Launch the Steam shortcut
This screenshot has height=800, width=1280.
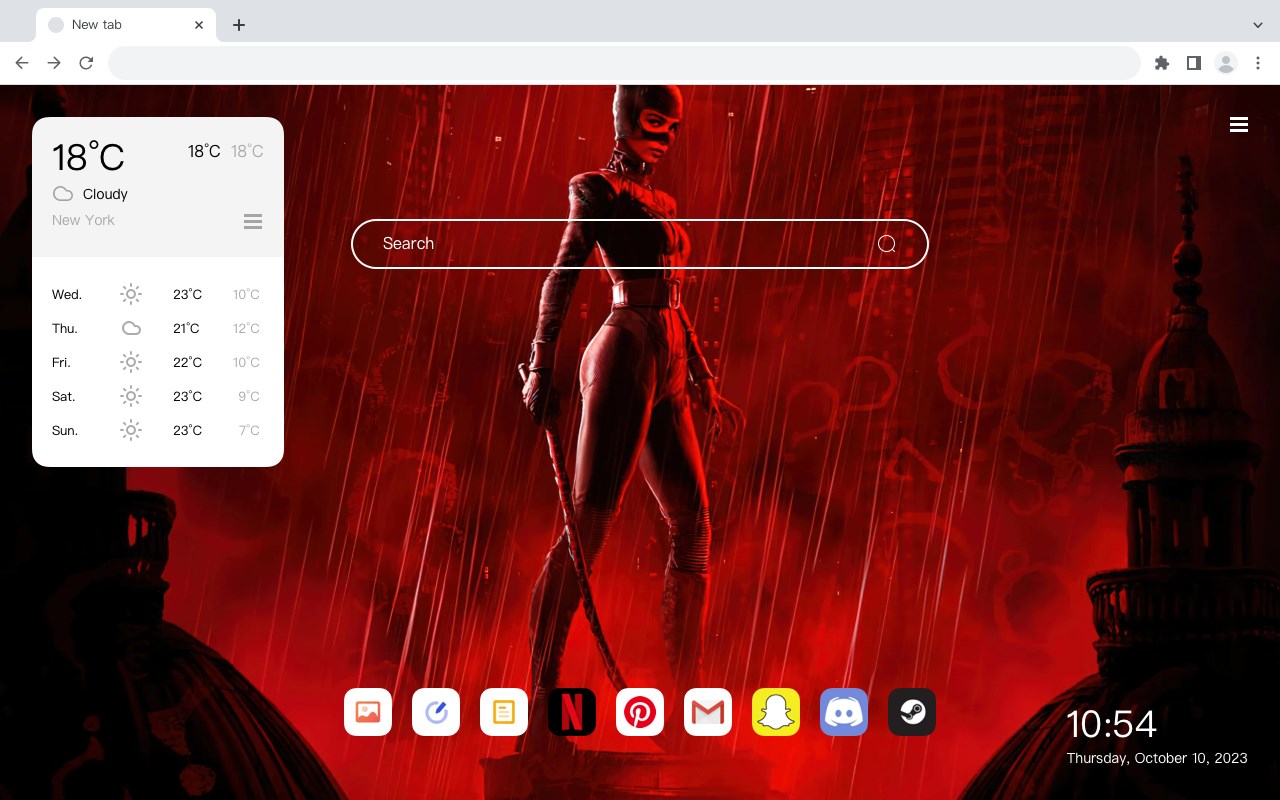(912, 712)
